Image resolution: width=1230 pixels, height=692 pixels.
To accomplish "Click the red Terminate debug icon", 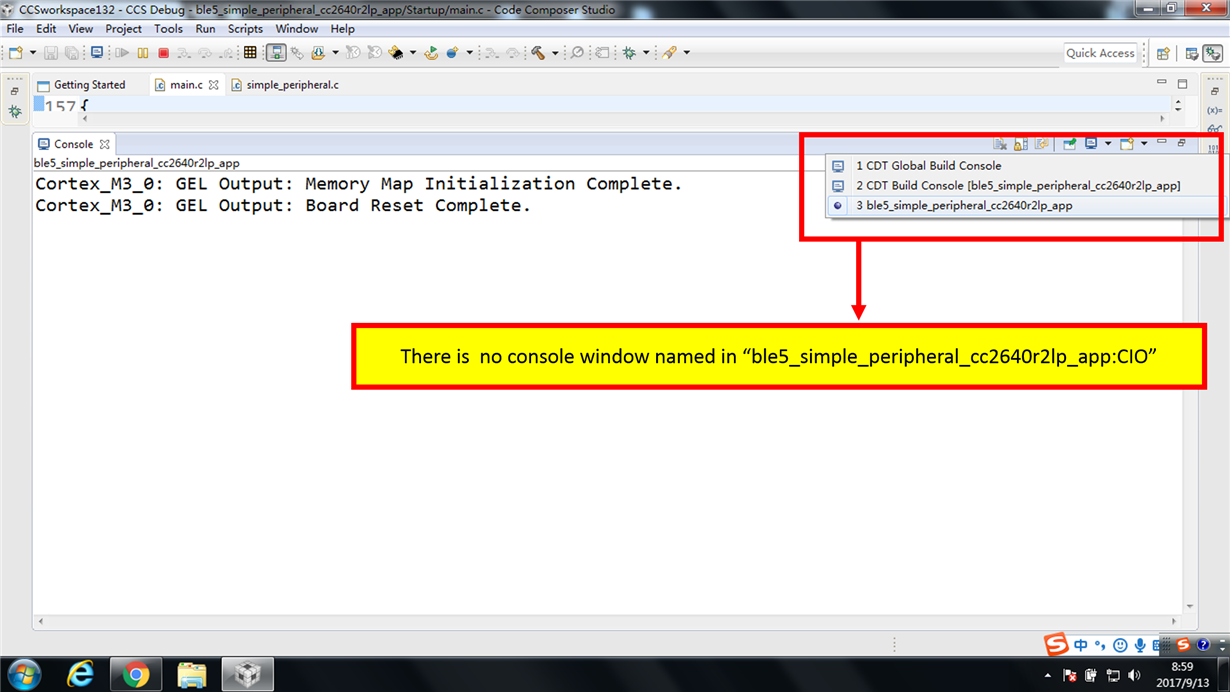I will [163, 53].
